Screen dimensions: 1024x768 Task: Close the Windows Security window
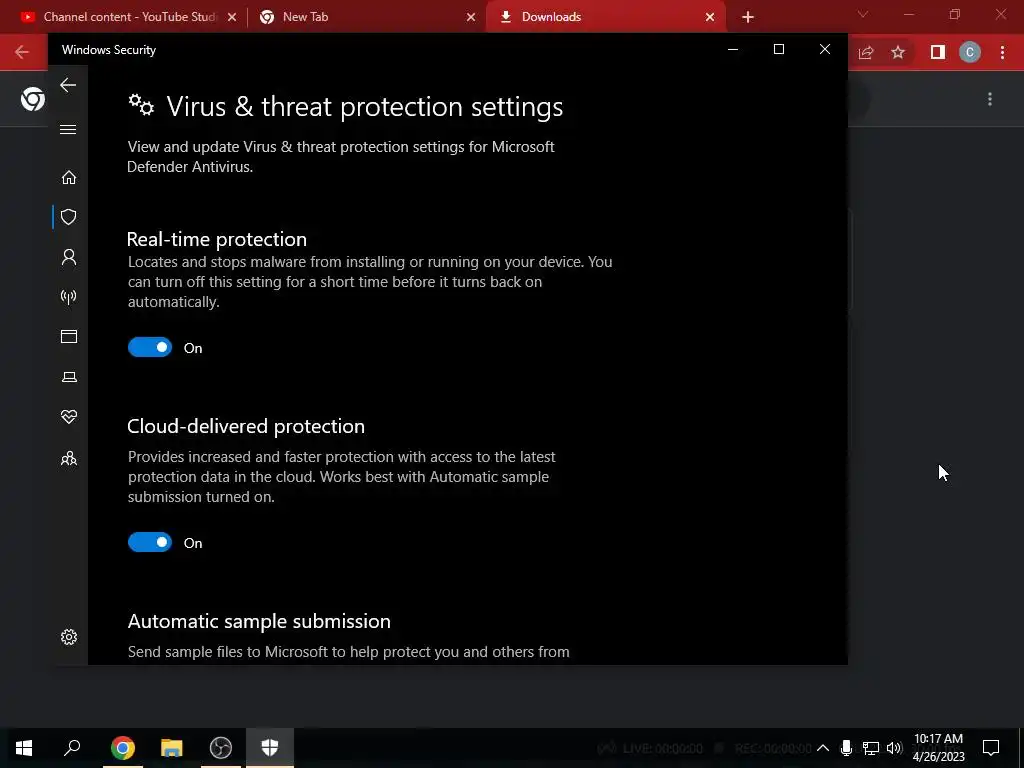825,50
